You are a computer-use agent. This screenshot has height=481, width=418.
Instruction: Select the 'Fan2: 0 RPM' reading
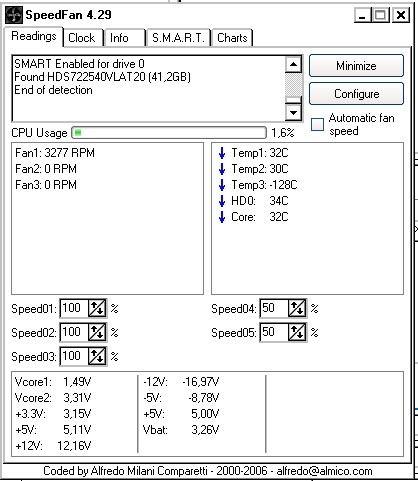point(46,169)
